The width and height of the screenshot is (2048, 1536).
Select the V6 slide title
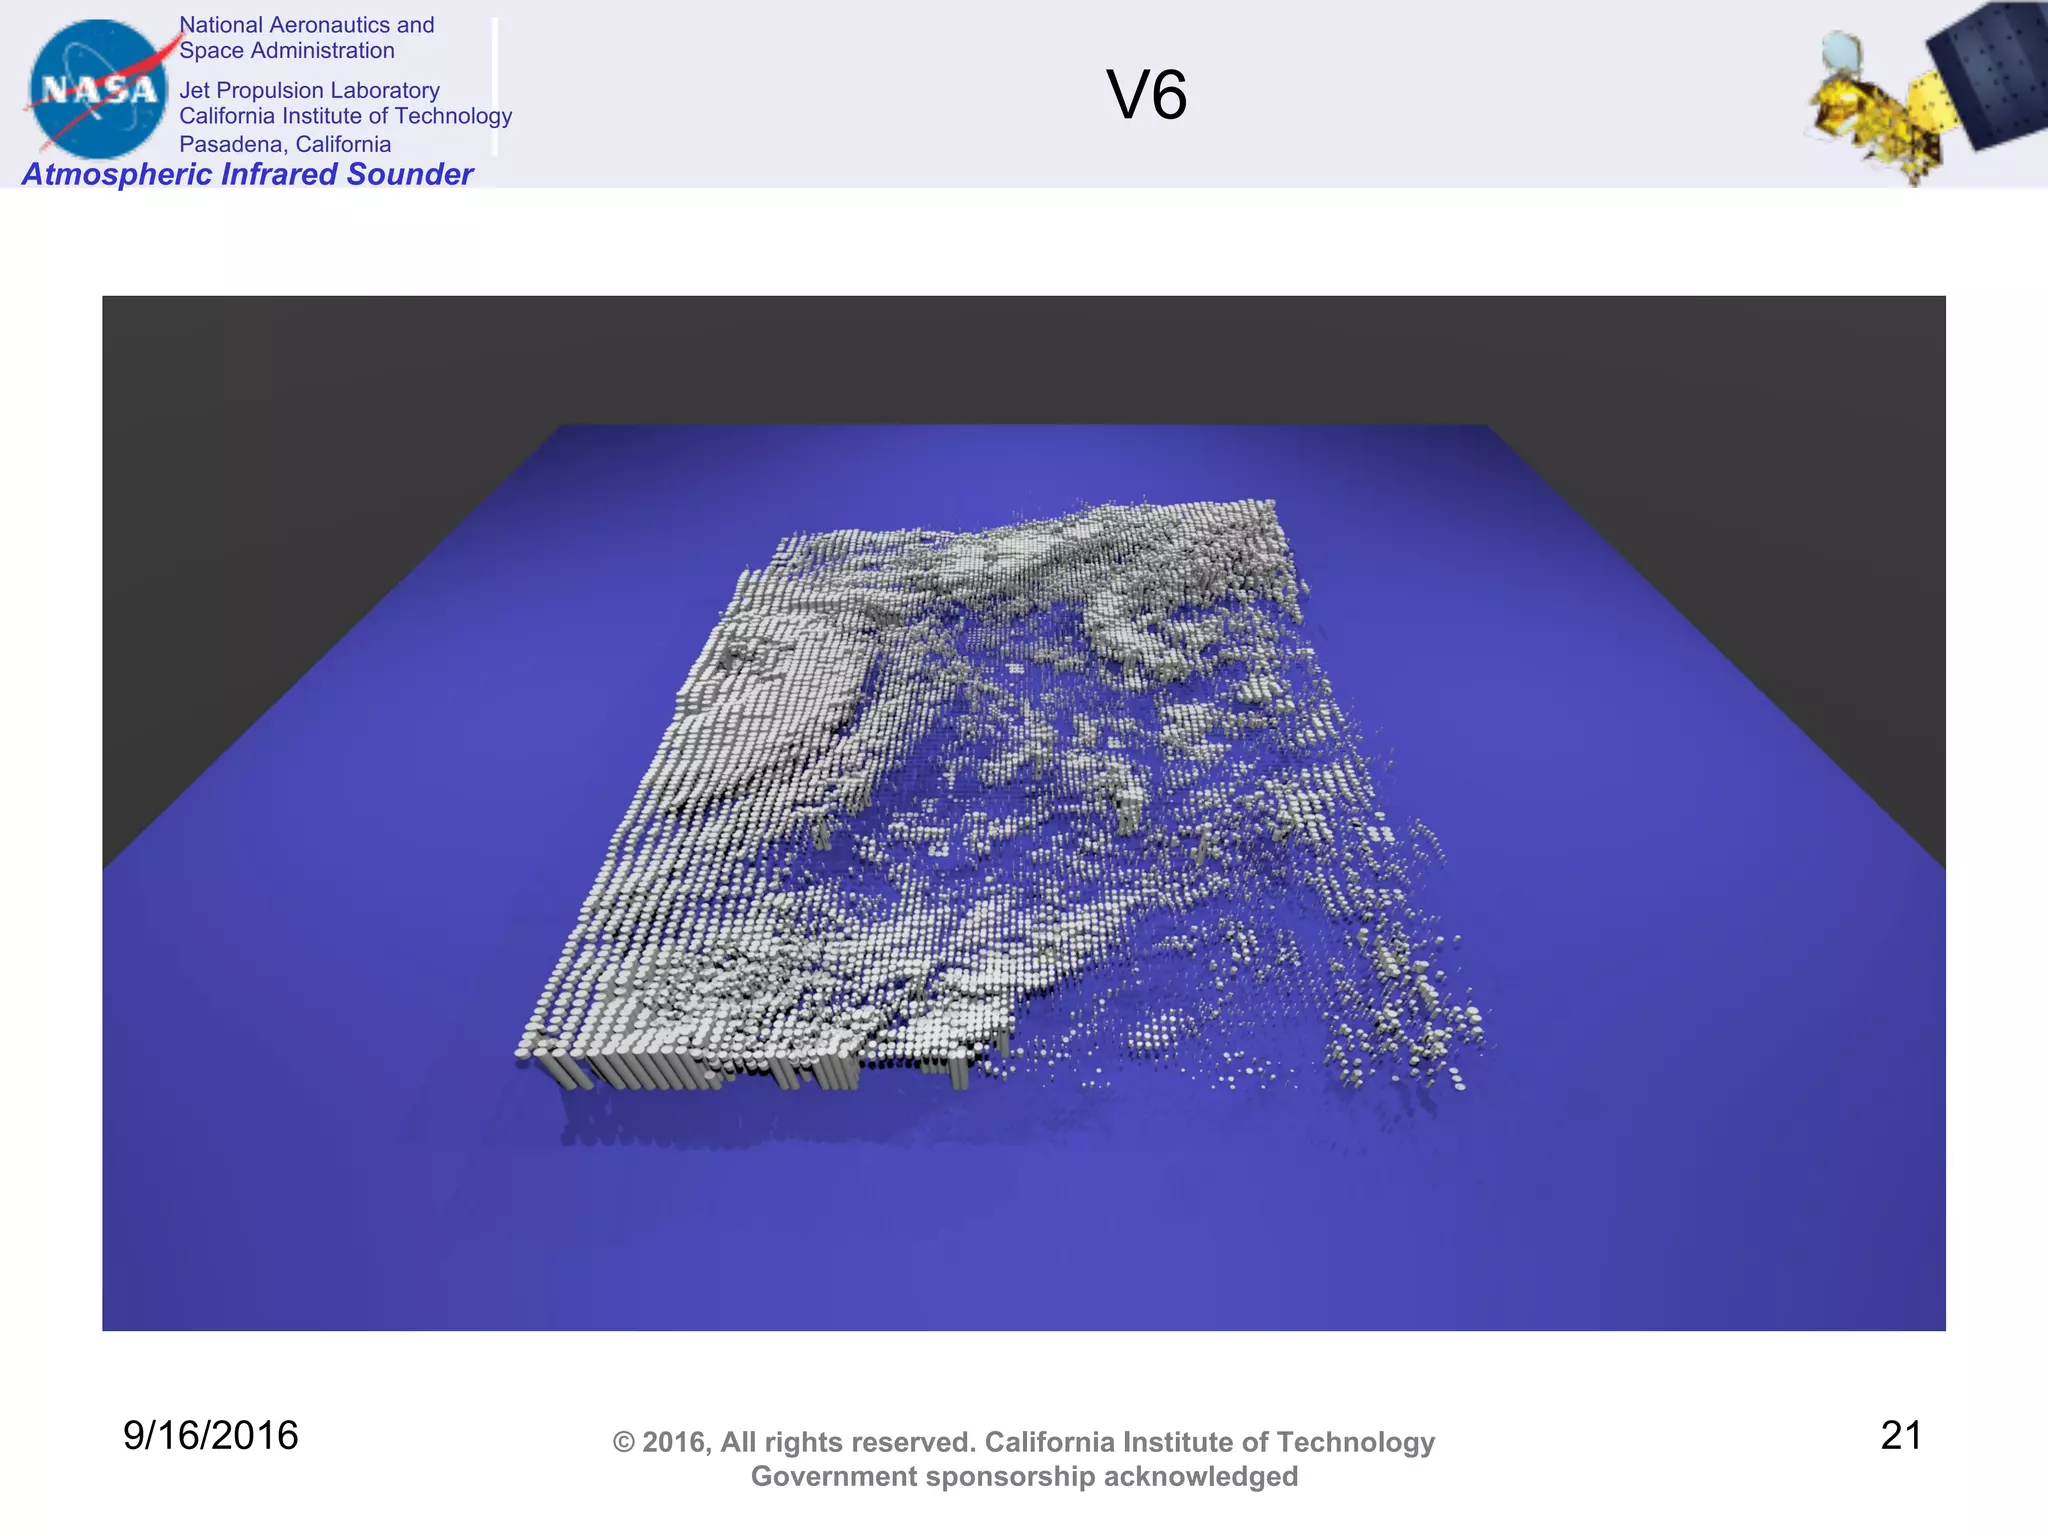point(1146,96)
